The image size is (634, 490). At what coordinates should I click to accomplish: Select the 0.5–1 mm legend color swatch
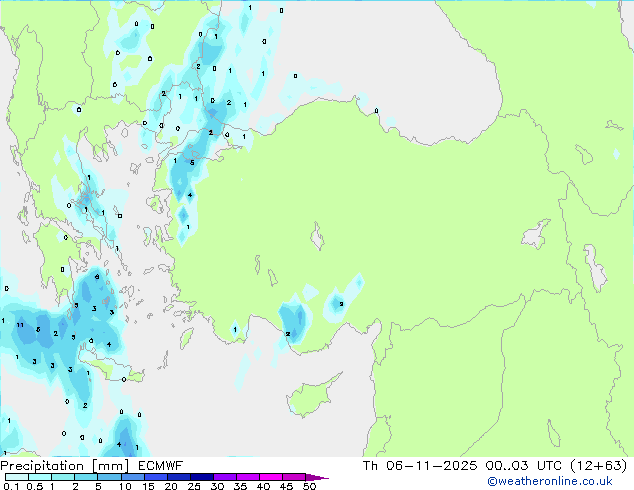(x=40, y=477)
